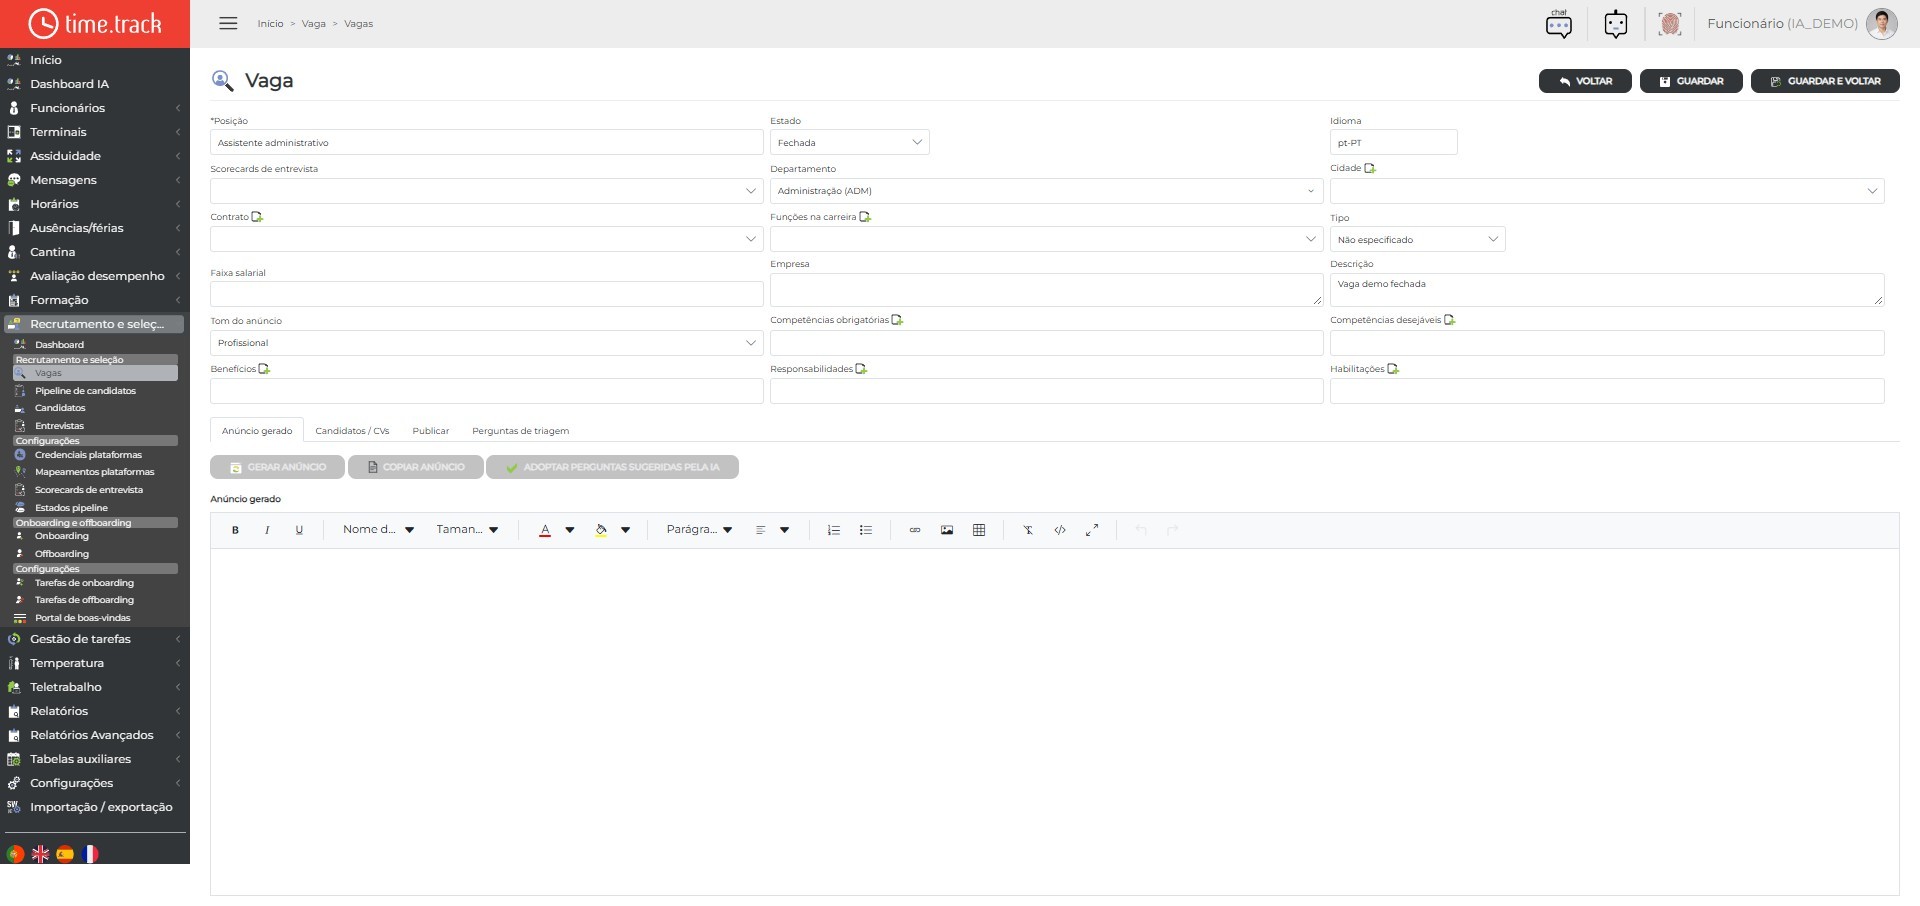Click the fingerprint icon in header

click(x=1669, y=23)
